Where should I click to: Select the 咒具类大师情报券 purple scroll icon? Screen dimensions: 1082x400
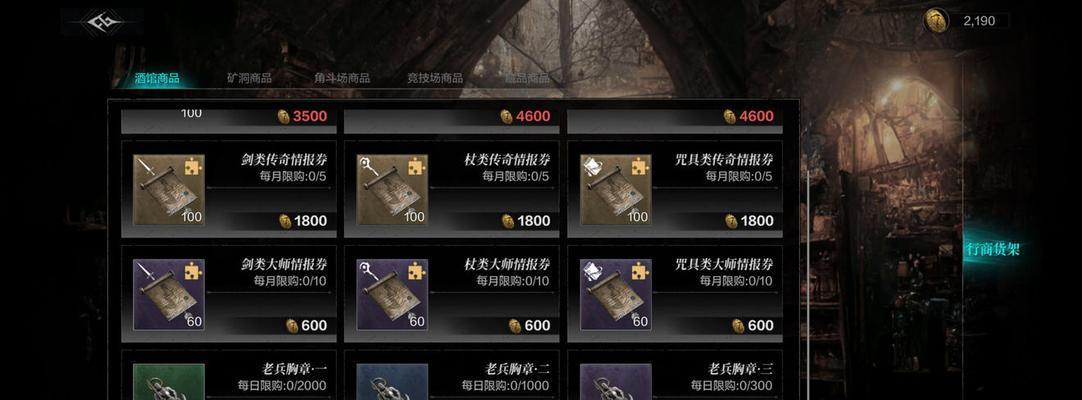[x=616, y=294]
